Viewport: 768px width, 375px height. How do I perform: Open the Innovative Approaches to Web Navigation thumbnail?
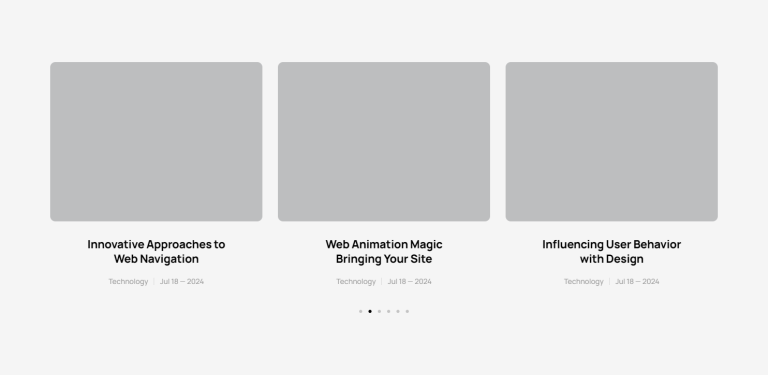point(156,141)
